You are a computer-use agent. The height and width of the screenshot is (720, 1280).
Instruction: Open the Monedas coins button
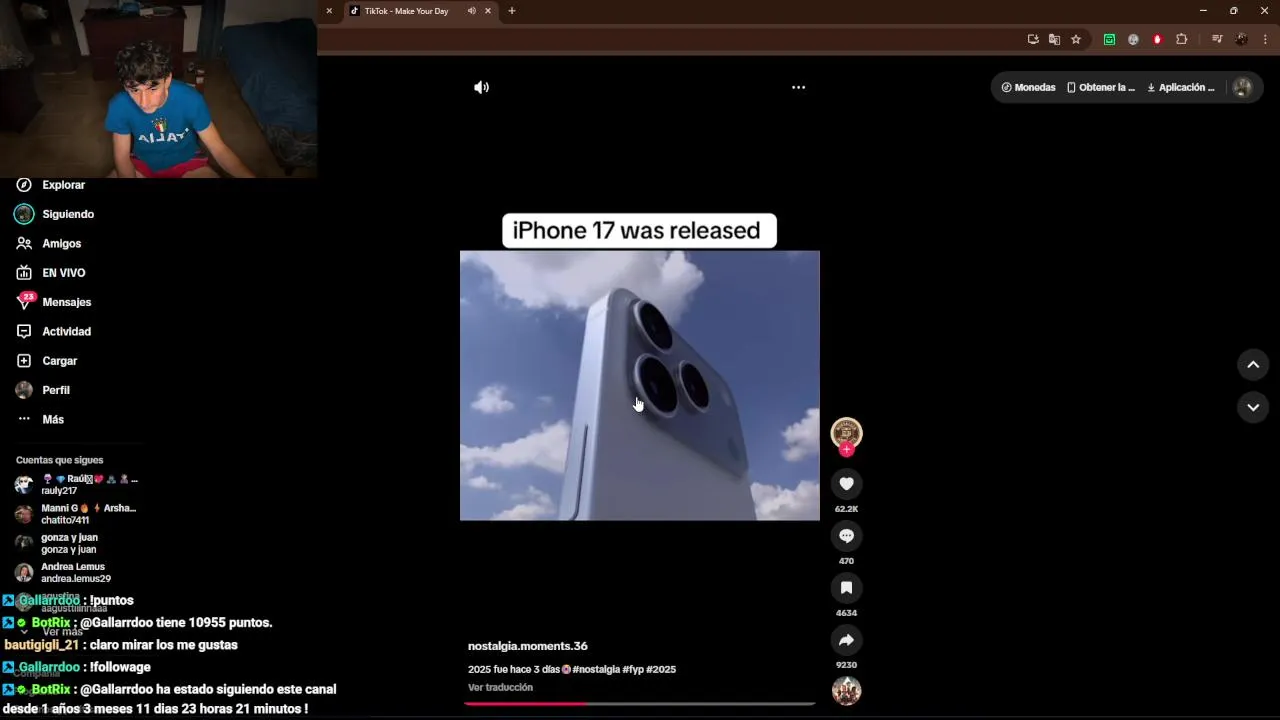(1028, 87)
